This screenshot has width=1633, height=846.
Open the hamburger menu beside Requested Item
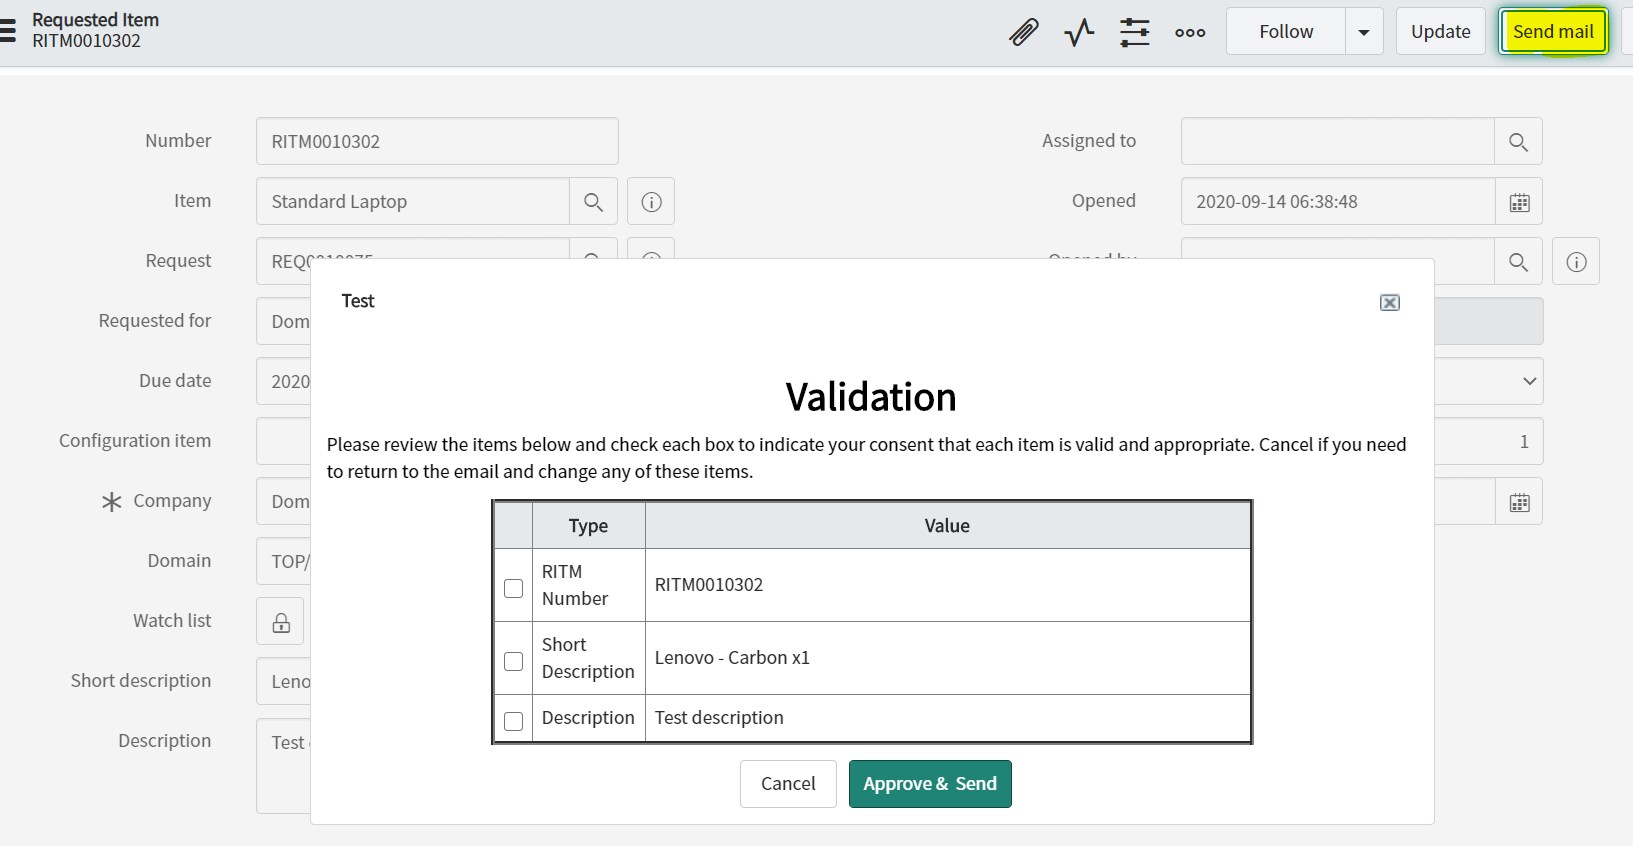pos(8,30)
